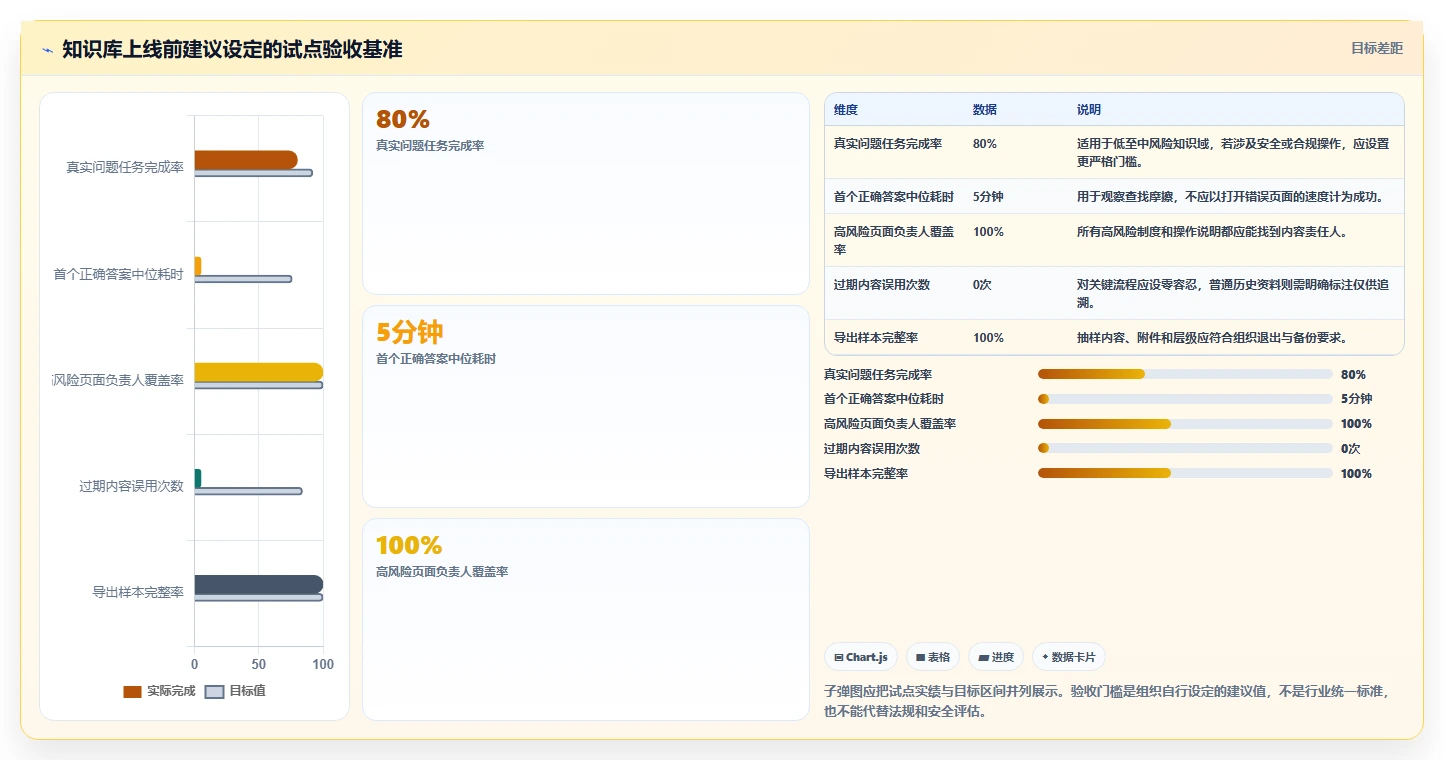The width and height of the screenshot is (1444, 760).
Task: Select the 进度 chip label
Action: pos(1003,657)
